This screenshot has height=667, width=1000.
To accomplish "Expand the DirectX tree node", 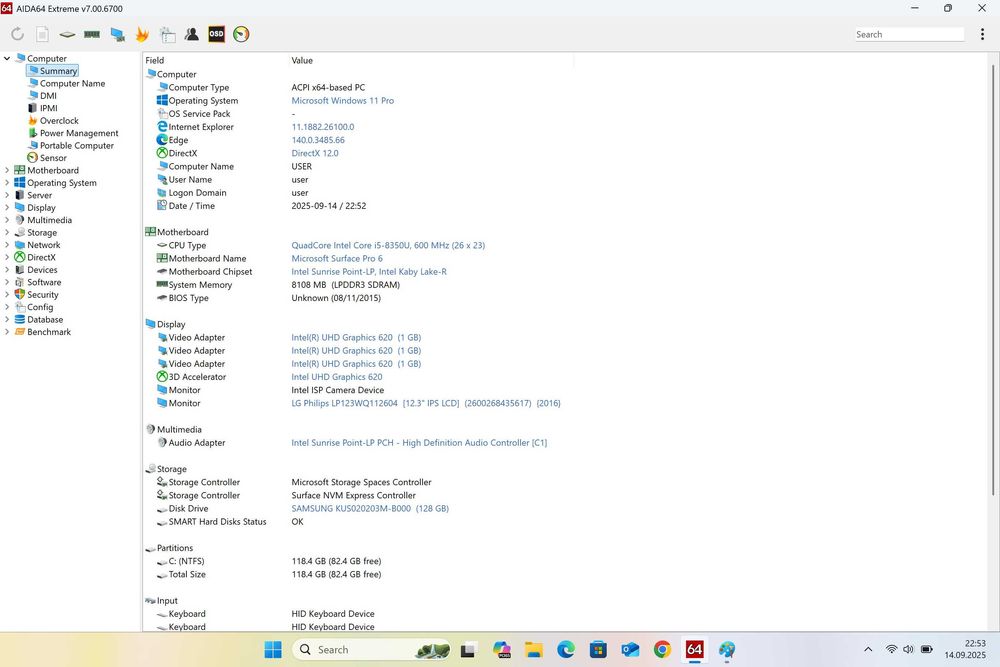I will pyautogui.click(x=7, y=258).
